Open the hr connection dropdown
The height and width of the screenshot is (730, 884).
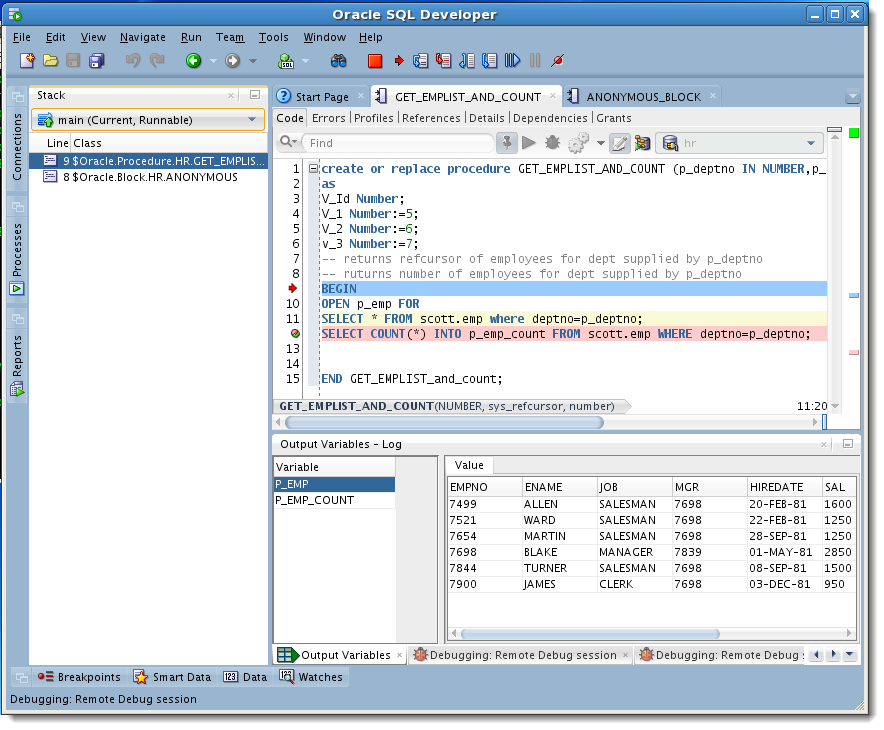pyautogui.click(x=812, y=143)
